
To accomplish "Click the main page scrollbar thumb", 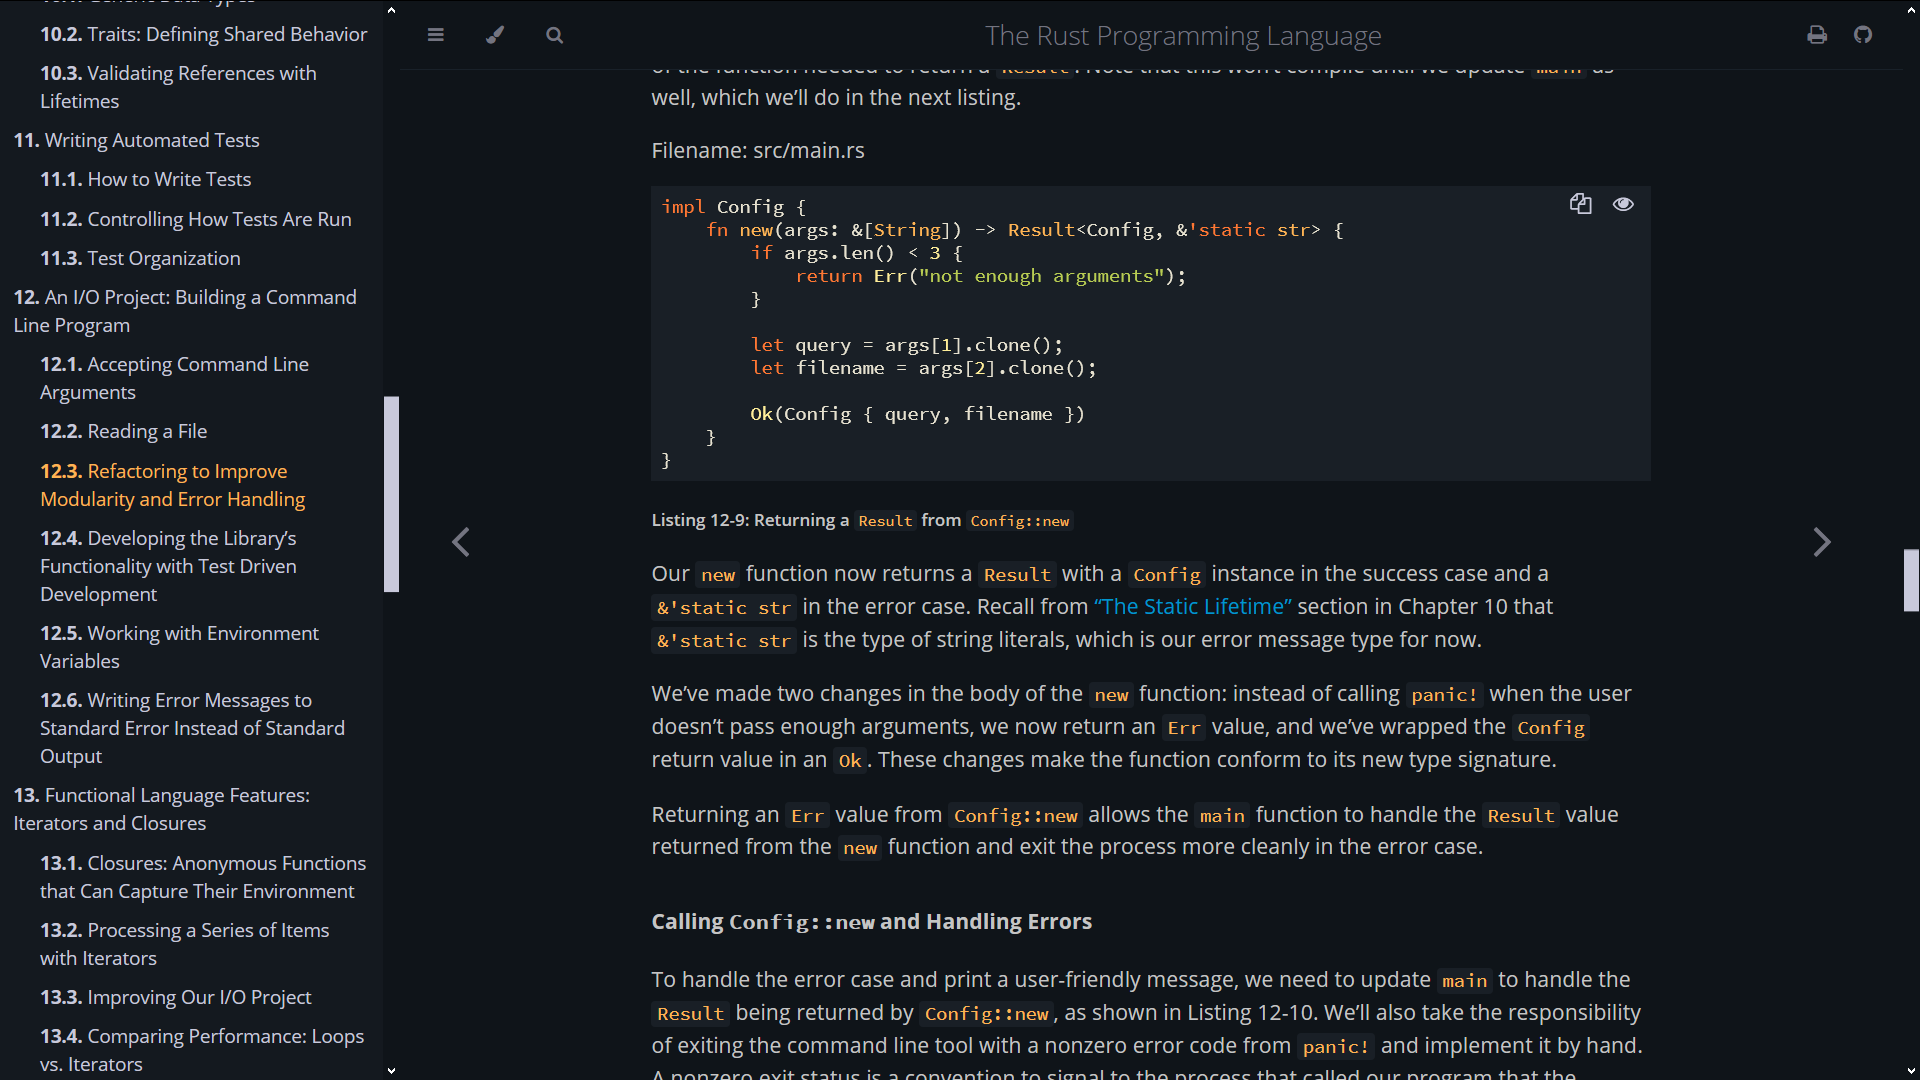I will point(1911,580).
